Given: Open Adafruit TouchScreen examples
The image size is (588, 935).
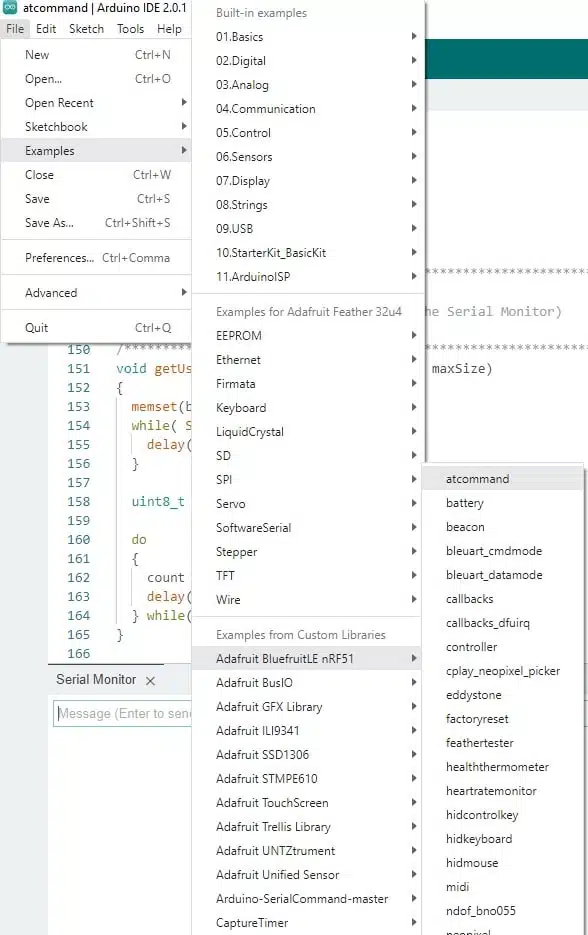Looking at the screenshot, I should pos(308,803).
